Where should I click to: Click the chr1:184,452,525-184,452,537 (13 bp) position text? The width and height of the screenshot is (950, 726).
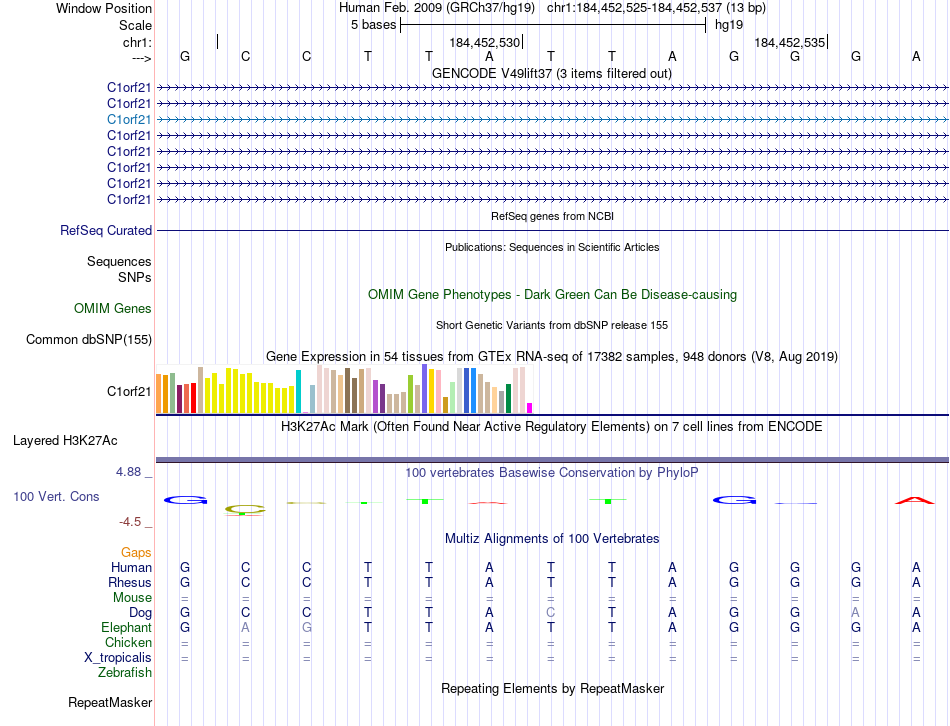pos(656,8)
